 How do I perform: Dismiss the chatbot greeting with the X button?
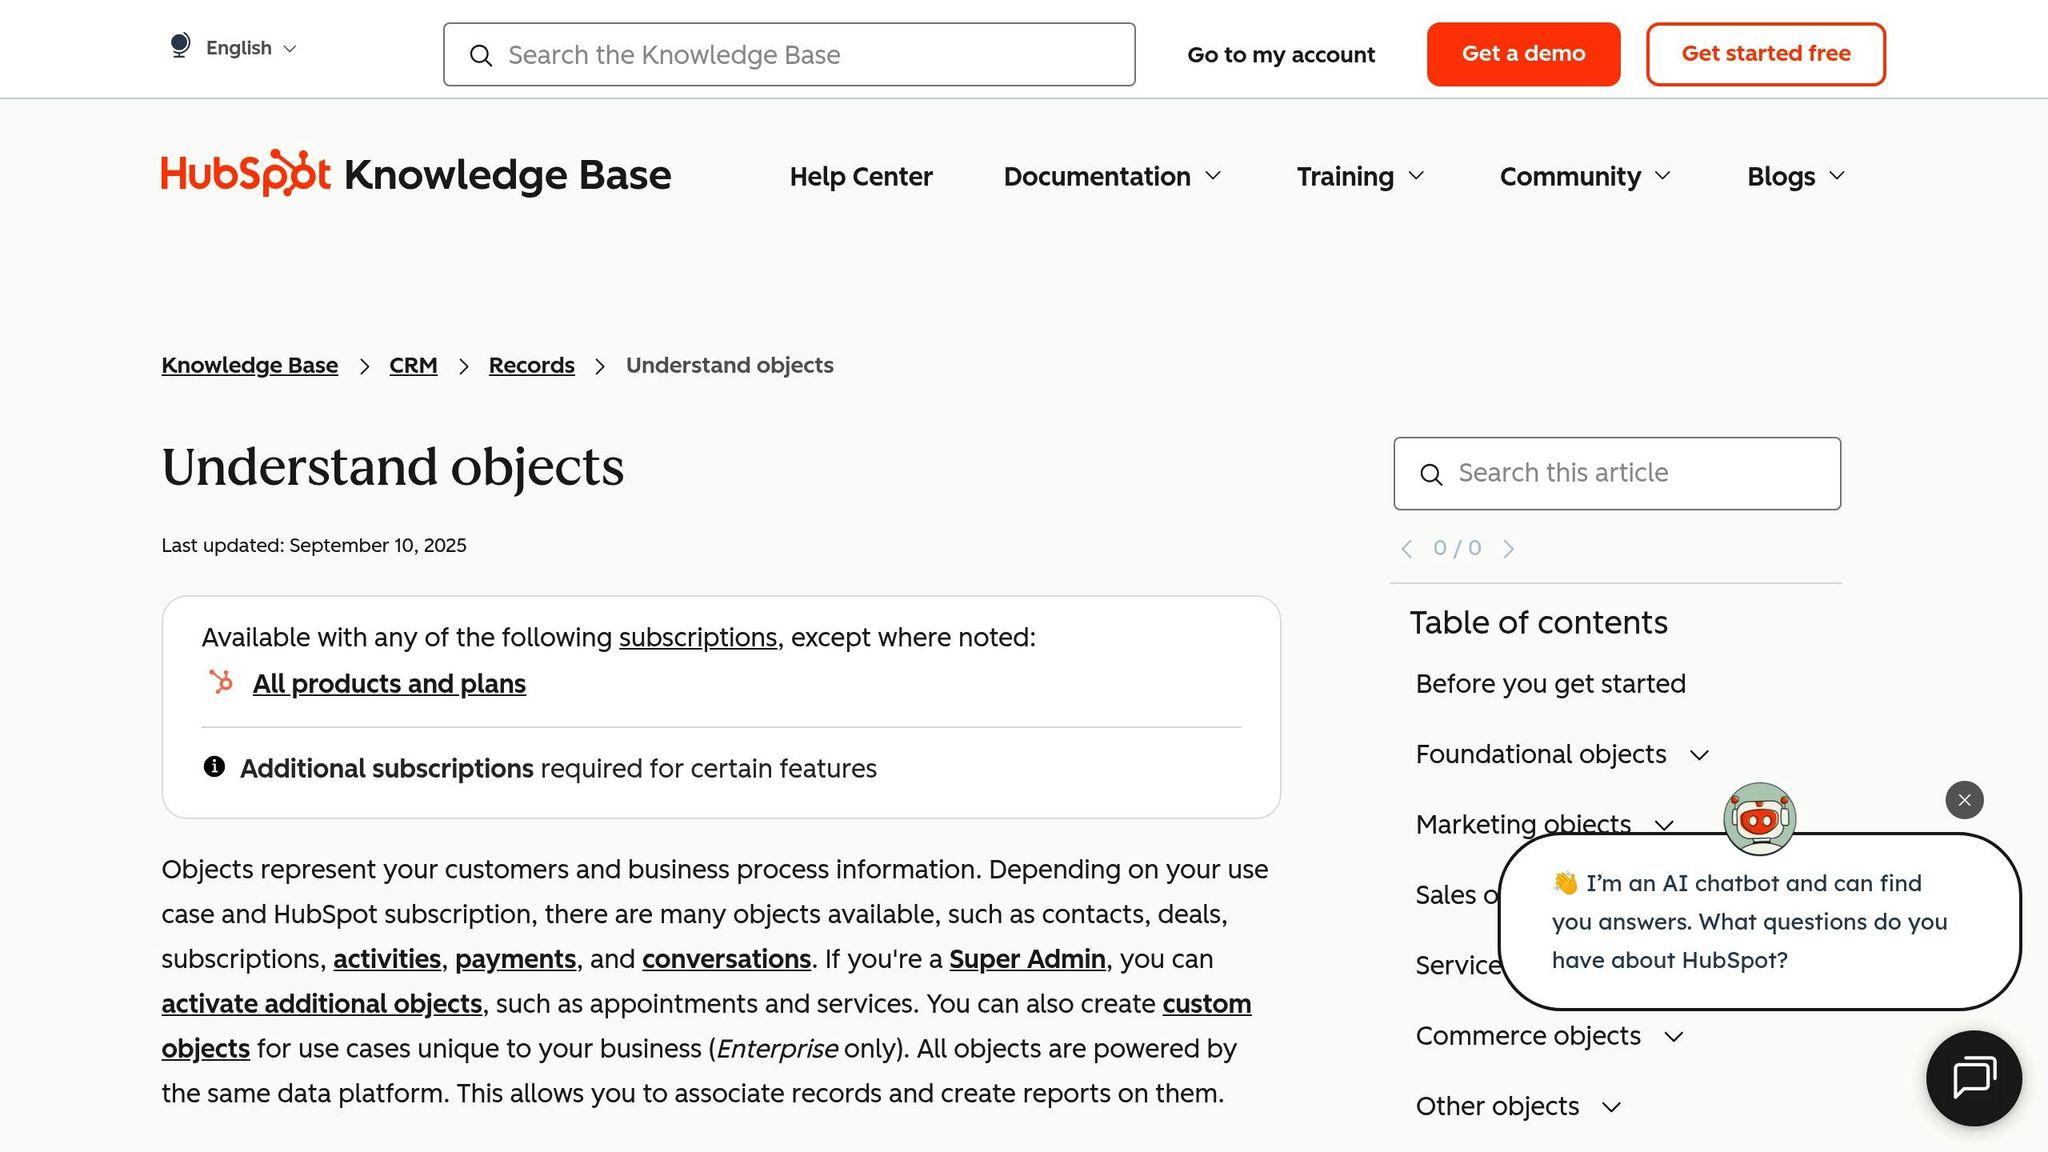(1963, 800)
